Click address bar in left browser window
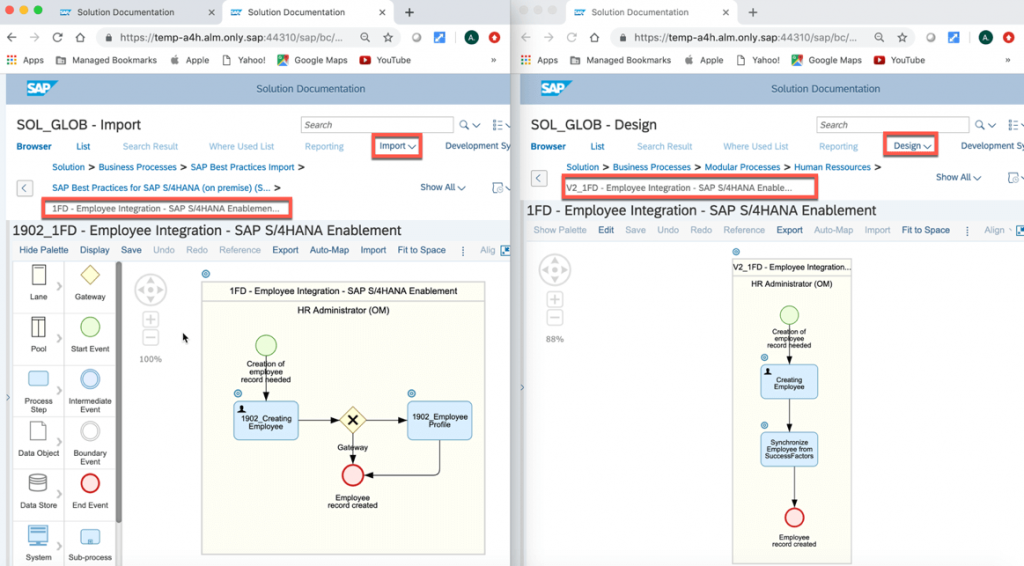The image size is (1024, 566). [231, 37]
